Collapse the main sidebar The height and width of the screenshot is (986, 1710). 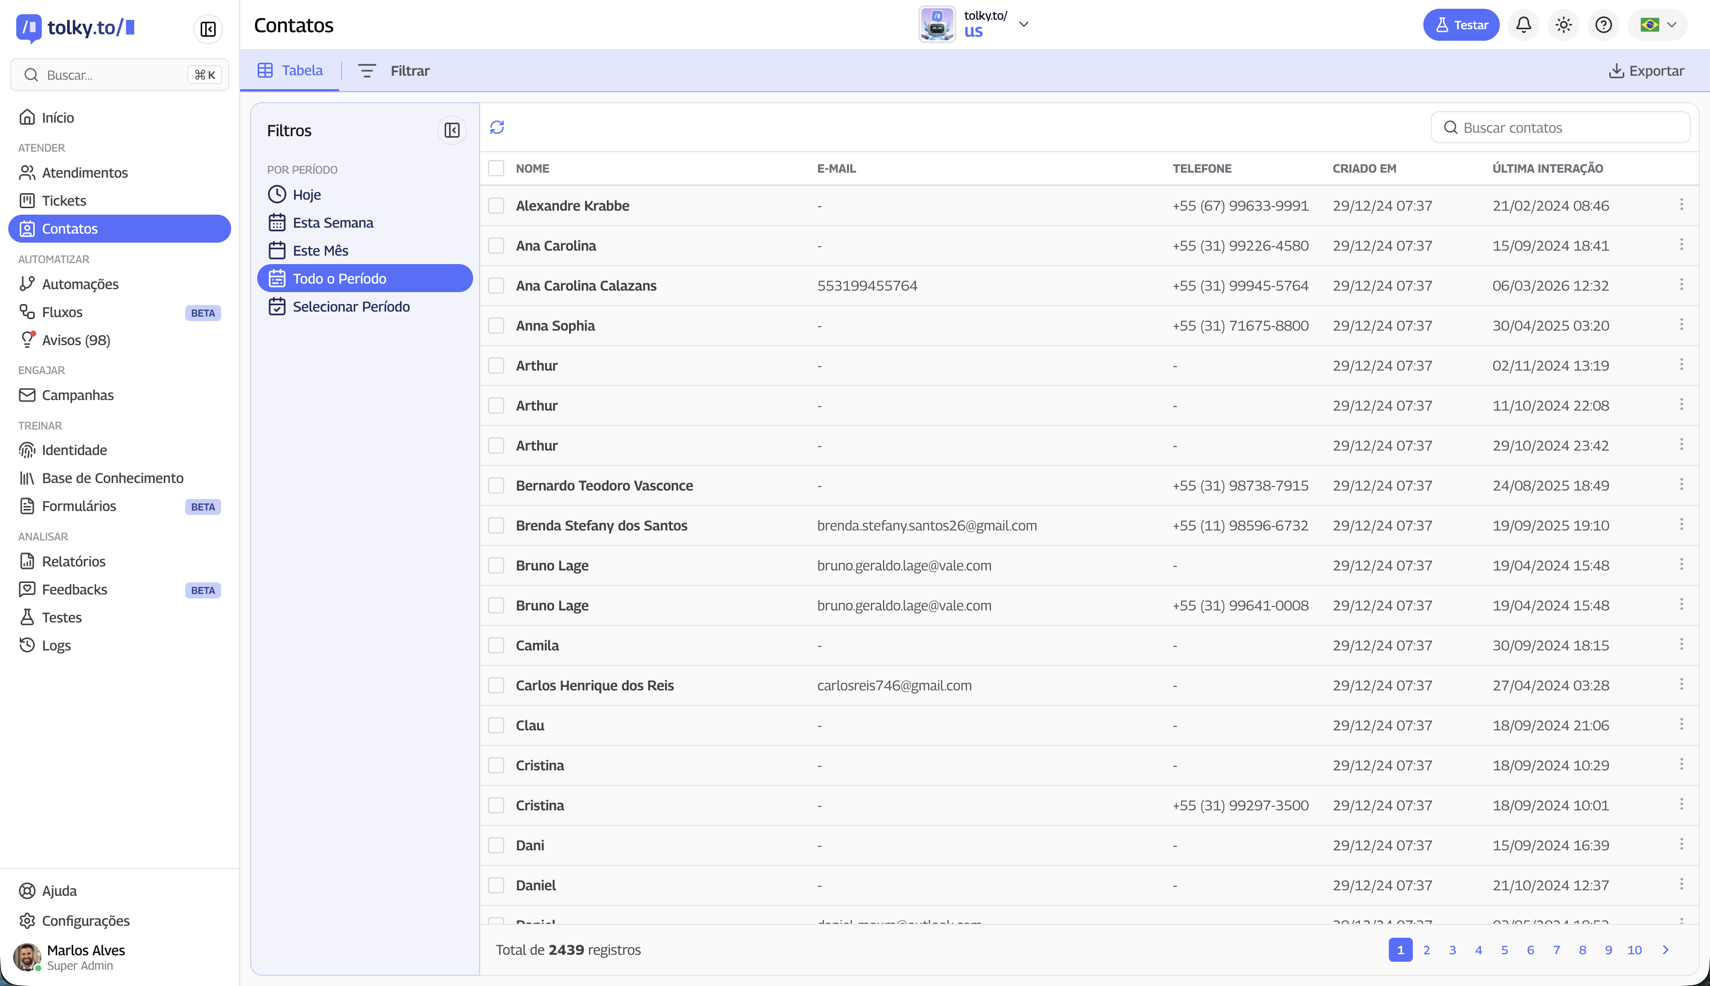208,29
